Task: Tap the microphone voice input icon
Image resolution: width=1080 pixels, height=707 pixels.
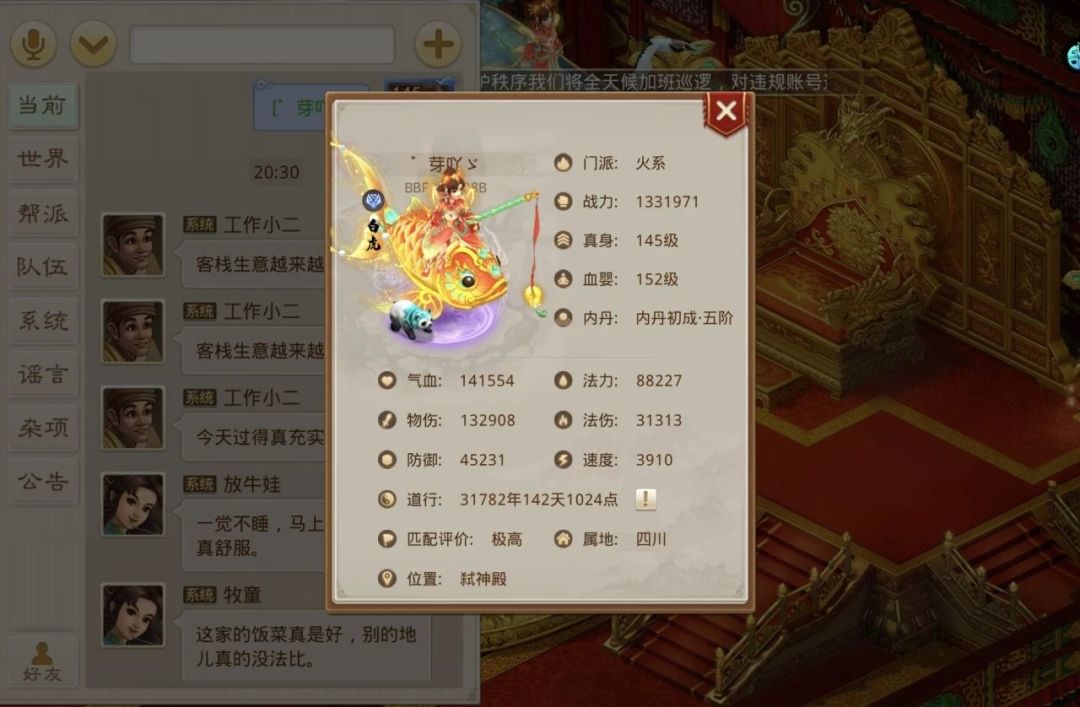Action: pos(32,45)
